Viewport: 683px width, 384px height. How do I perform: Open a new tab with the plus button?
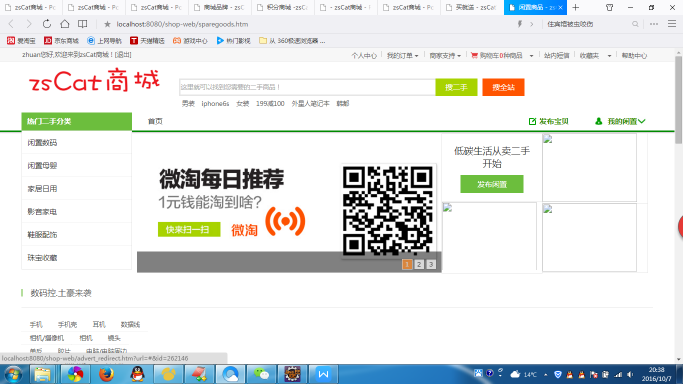[x=575, y=7]
